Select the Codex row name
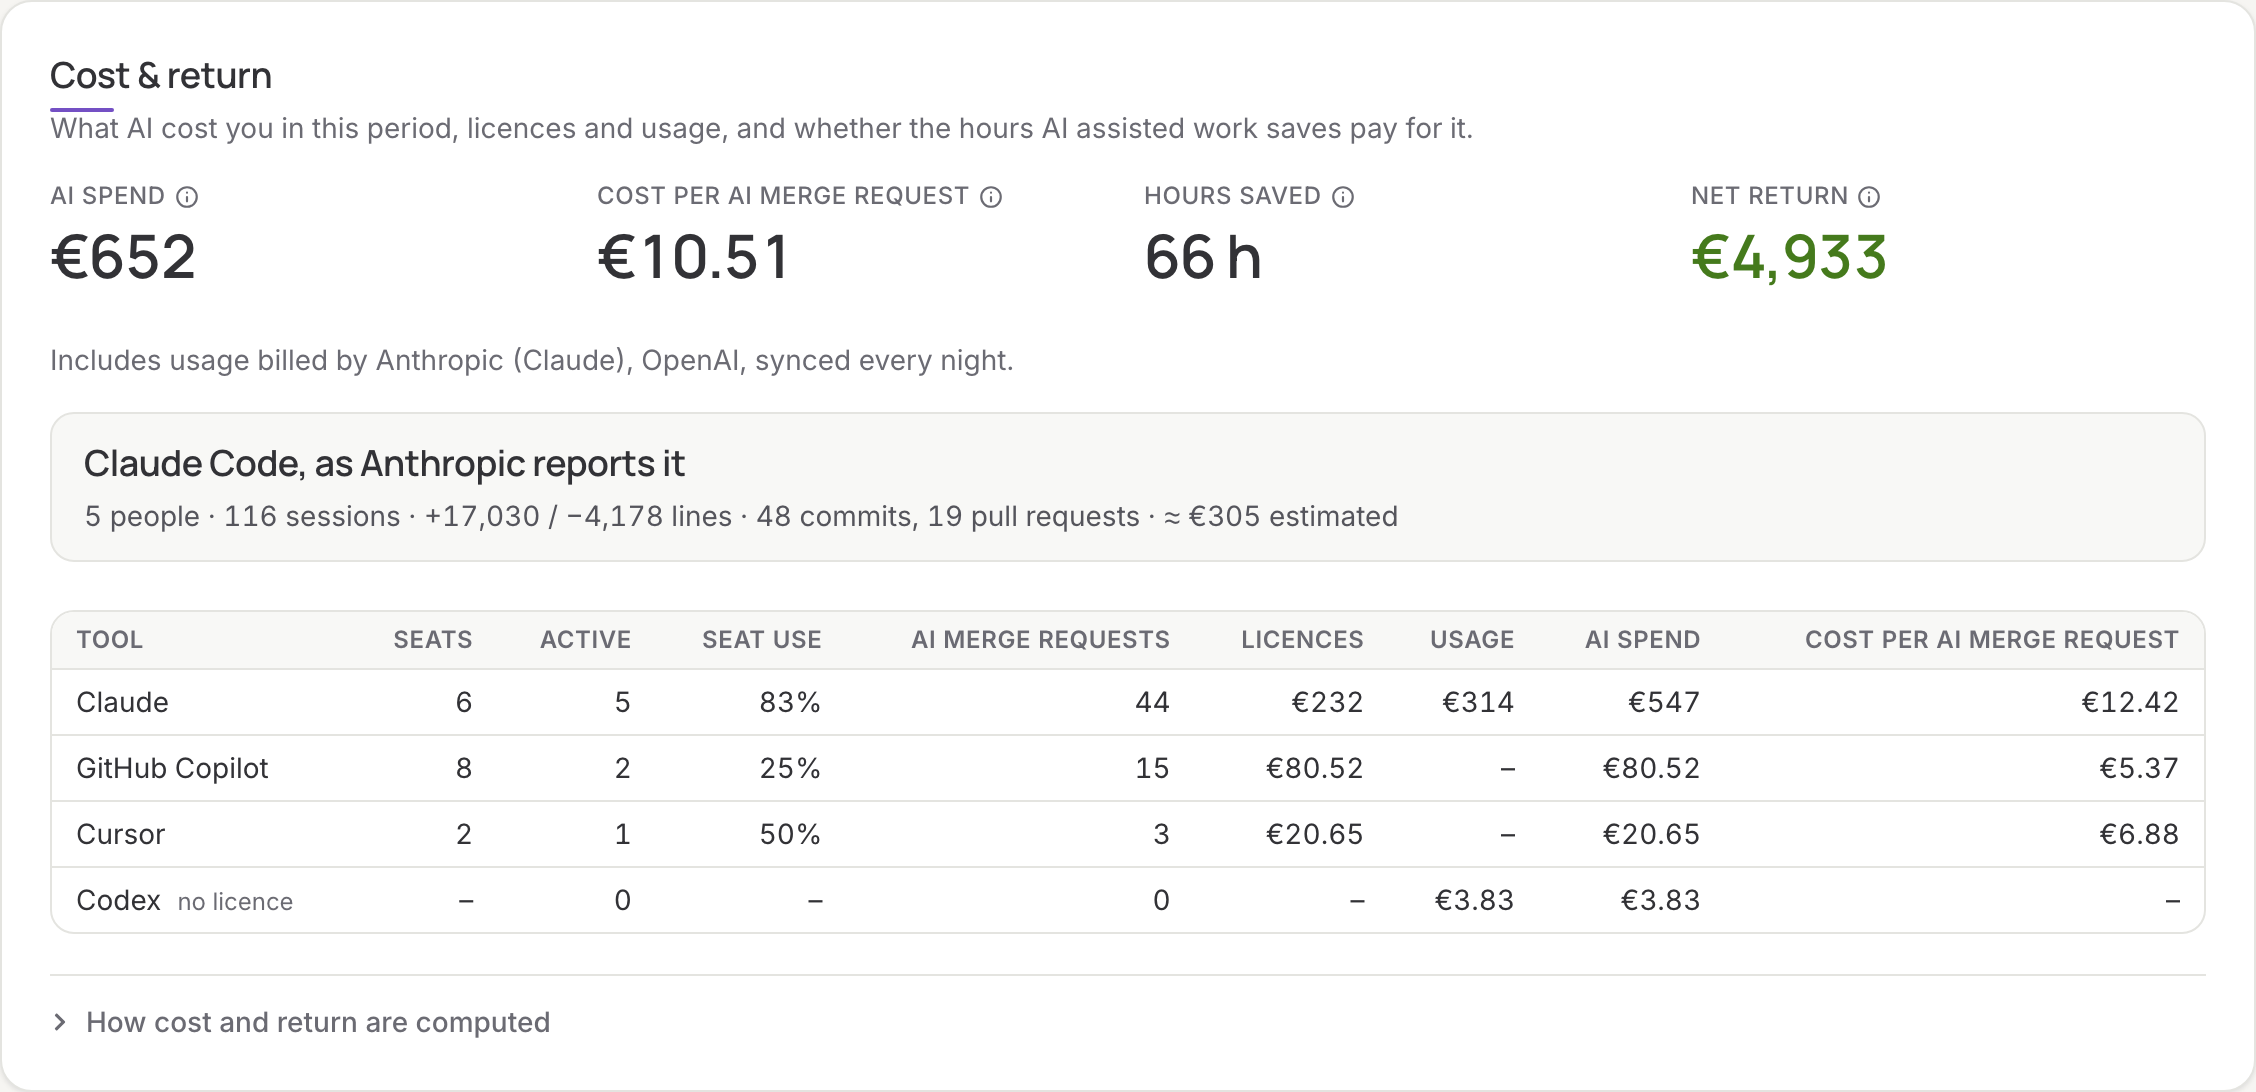This screenshot has width=2256, height=1092. tap(118, 900)
